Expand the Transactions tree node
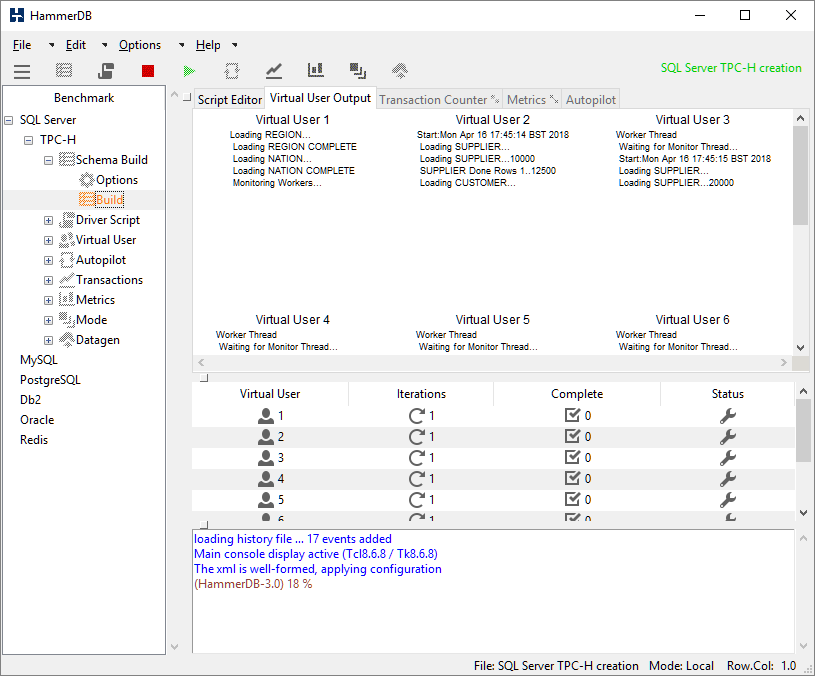This screenshot has height=676, width=815. tap(48, 281)
